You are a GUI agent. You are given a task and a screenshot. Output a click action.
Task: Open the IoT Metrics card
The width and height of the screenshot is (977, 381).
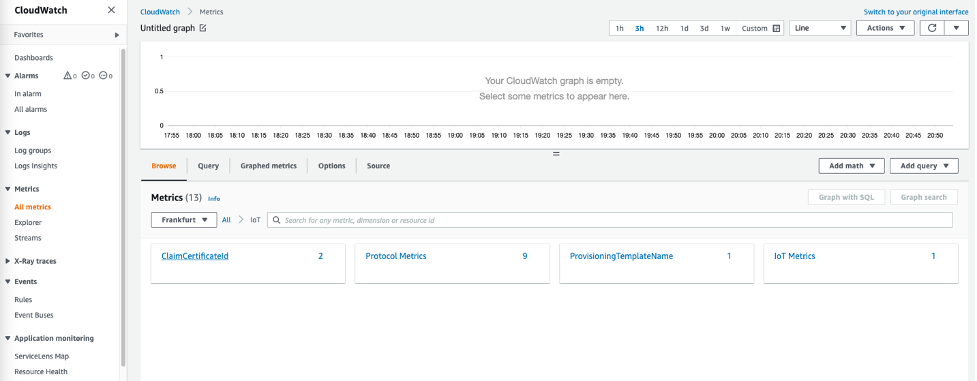click(x=861, y=264)
